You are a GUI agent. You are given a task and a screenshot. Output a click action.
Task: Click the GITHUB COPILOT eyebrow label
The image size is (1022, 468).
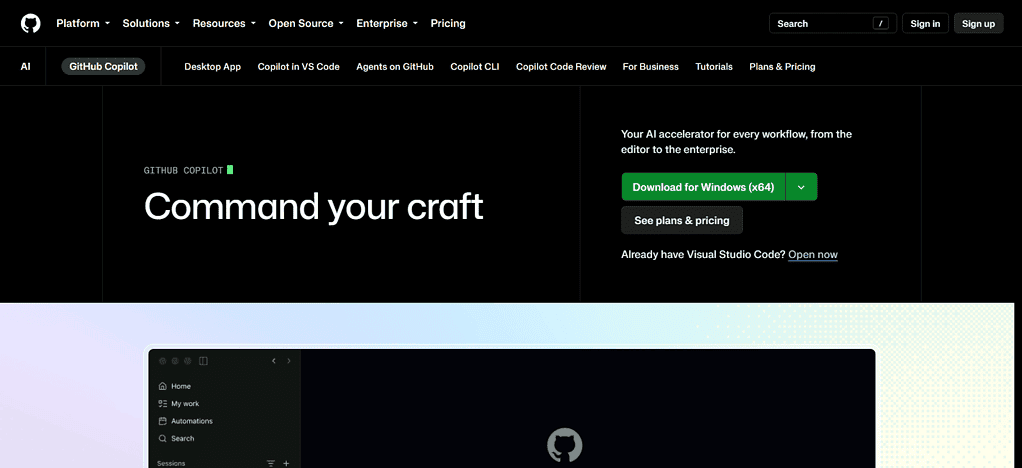183,170
